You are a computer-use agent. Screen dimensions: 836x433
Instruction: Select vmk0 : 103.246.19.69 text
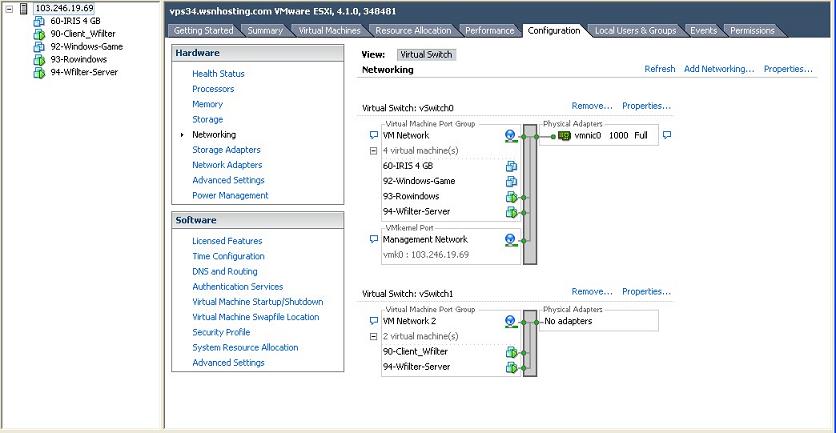coord(425,255)
